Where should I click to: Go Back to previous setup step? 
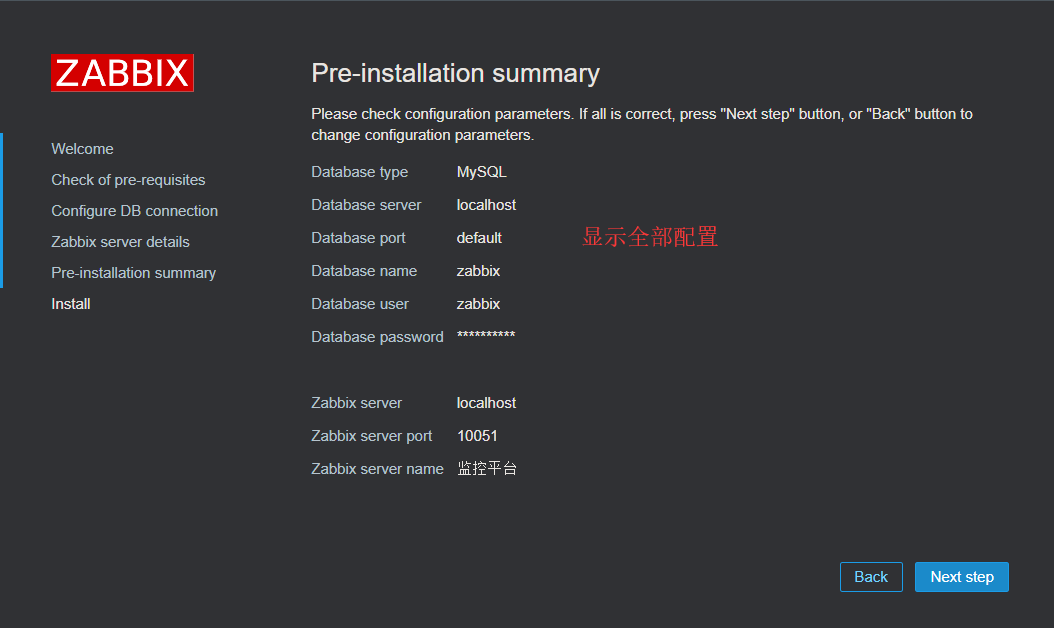[x=871, y=577]
